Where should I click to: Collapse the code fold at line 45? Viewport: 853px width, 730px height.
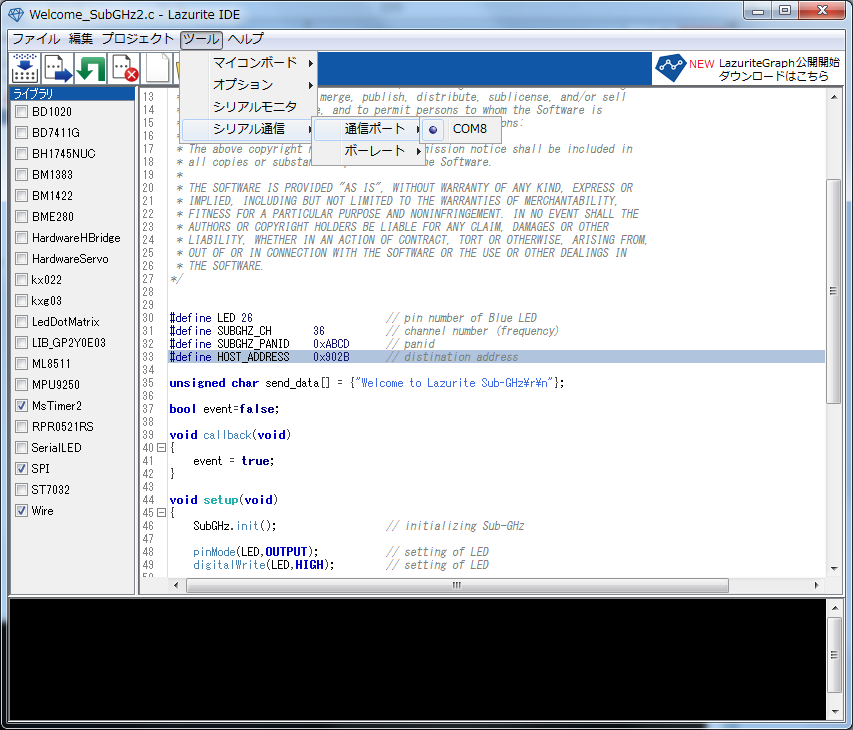coord(161,512)
